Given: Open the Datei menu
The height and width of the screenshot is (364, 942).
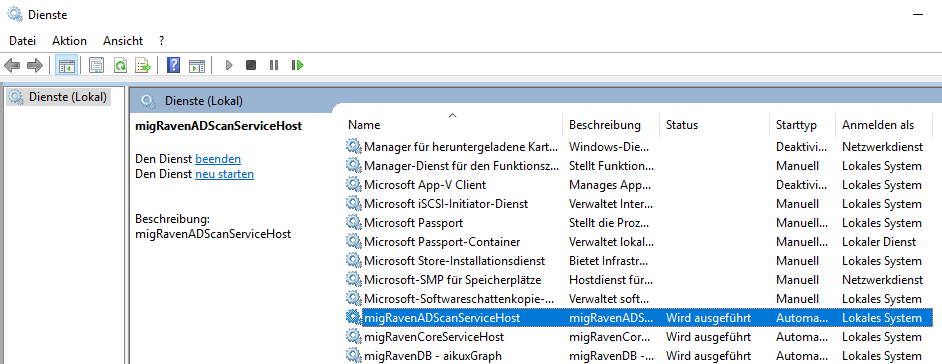Looking at the screenshot, I should coord(23,41).
